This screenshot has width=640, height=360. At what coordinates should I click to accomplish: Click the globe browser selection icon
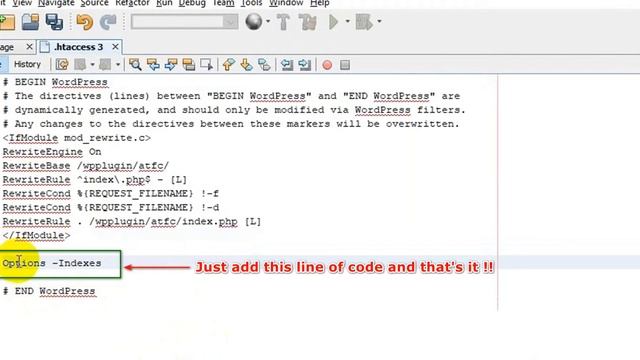pyautogui.click(x=254, y=22)
